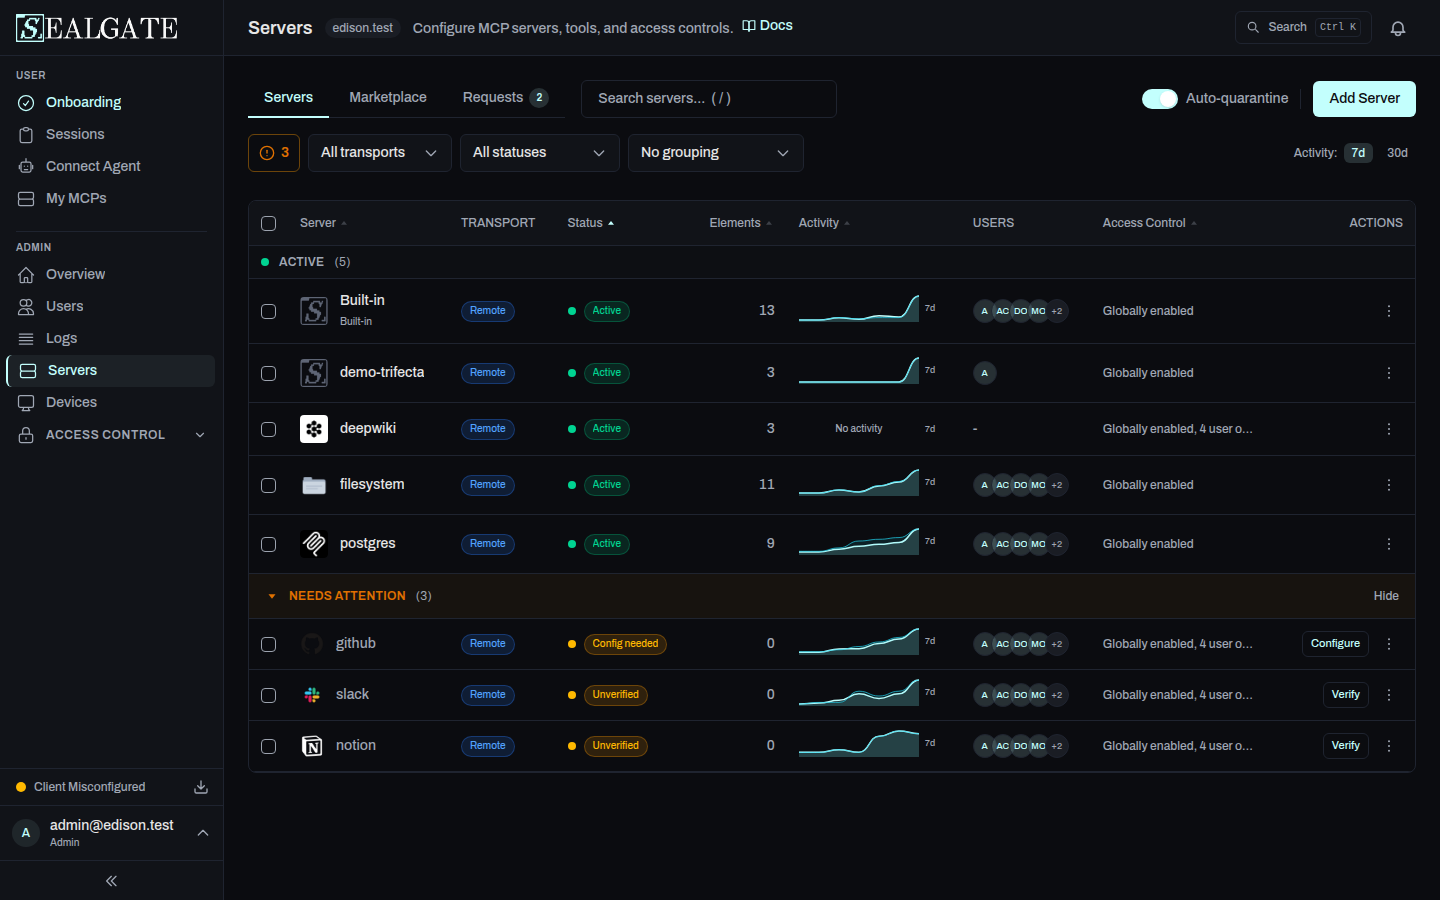
Task: Click the A avatar in demo-trifecta users
Action: coord(985,373)
